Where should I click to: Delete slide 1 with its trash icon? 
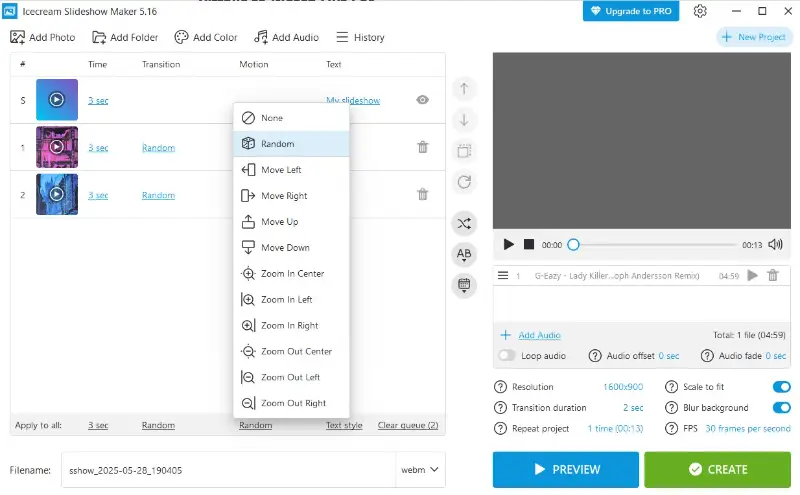[x=422, y=147]
